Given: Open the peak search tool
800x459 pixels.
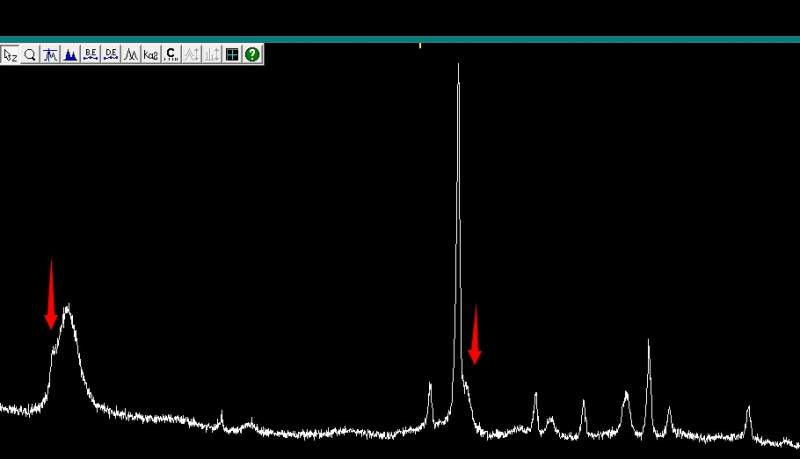Looking at the screenshot, I should coord(50,55).
